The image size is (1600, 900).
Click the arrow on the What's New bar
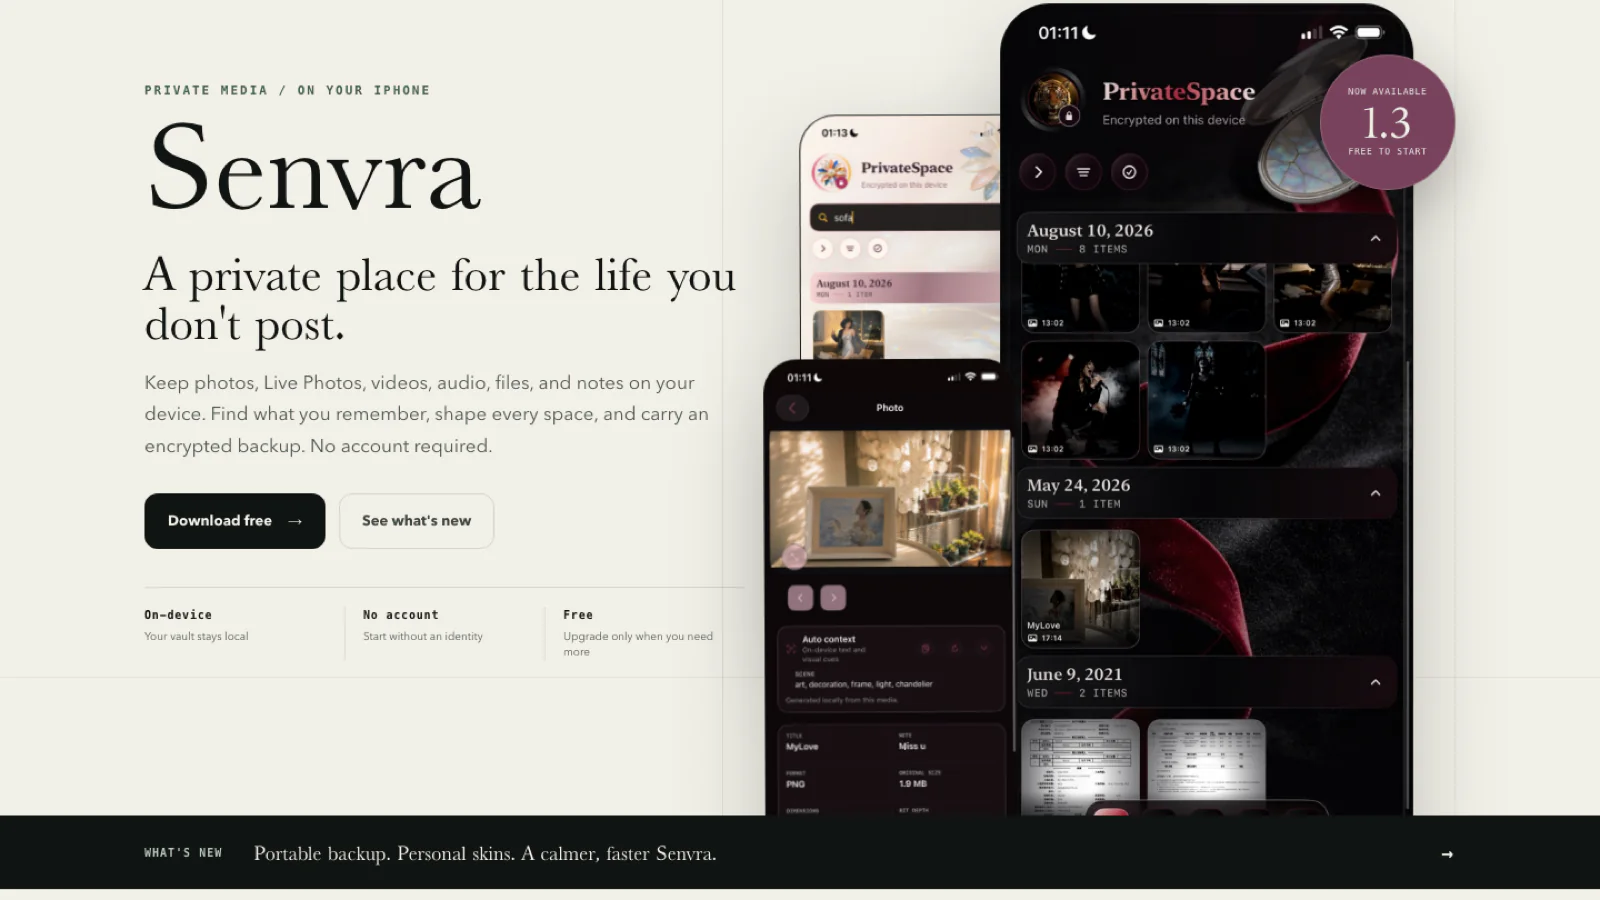[x=1446, y=854]
